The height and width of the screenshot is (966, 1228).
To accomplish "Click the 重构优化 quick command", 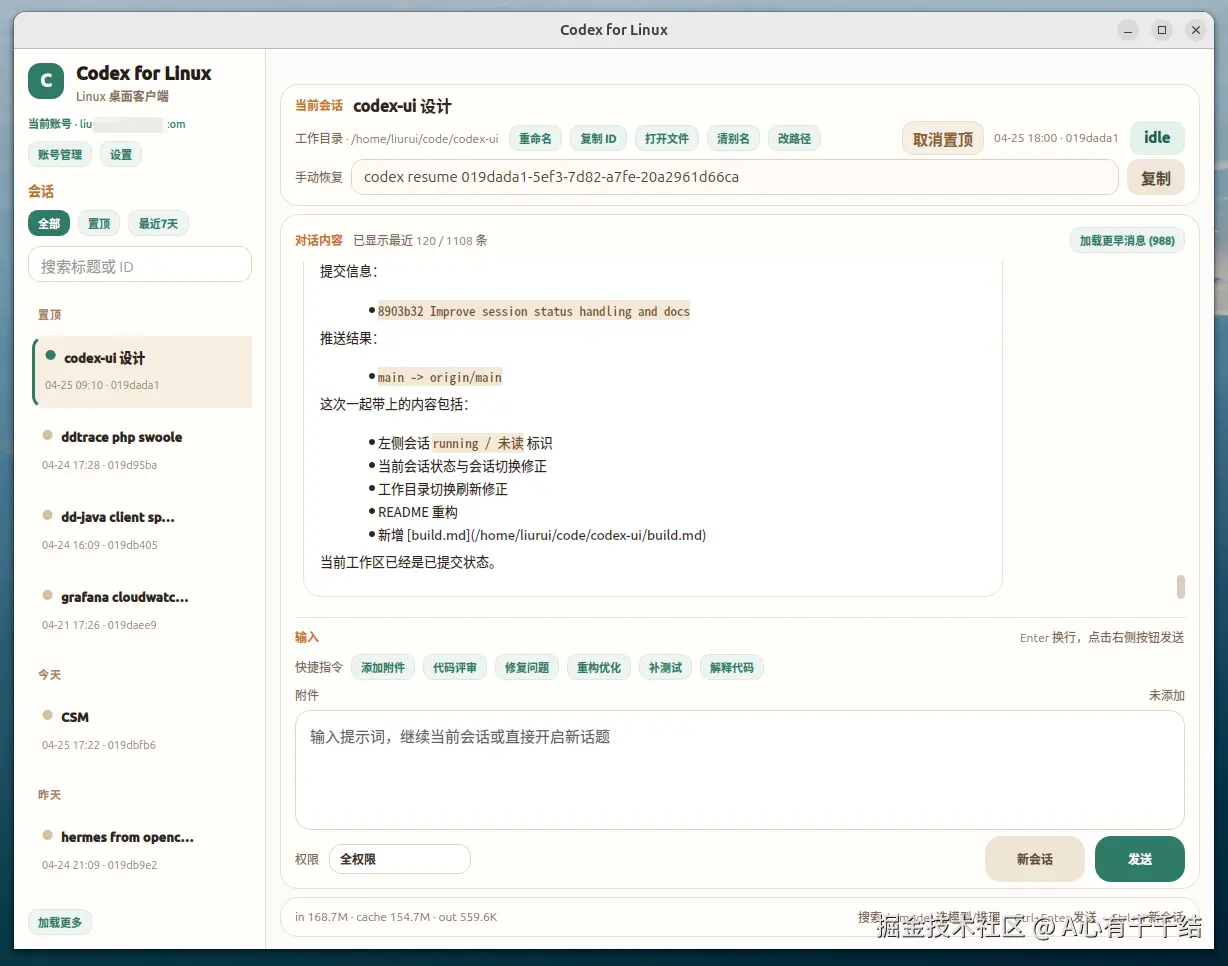I will coord(599,667).
